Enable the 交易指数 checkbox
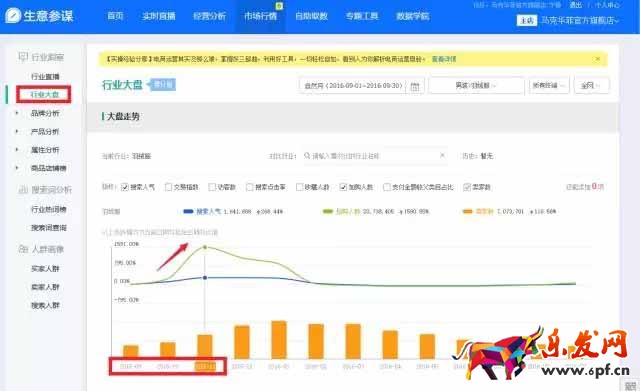The height and width of the screenshot is (391, 640). point(168,187)
